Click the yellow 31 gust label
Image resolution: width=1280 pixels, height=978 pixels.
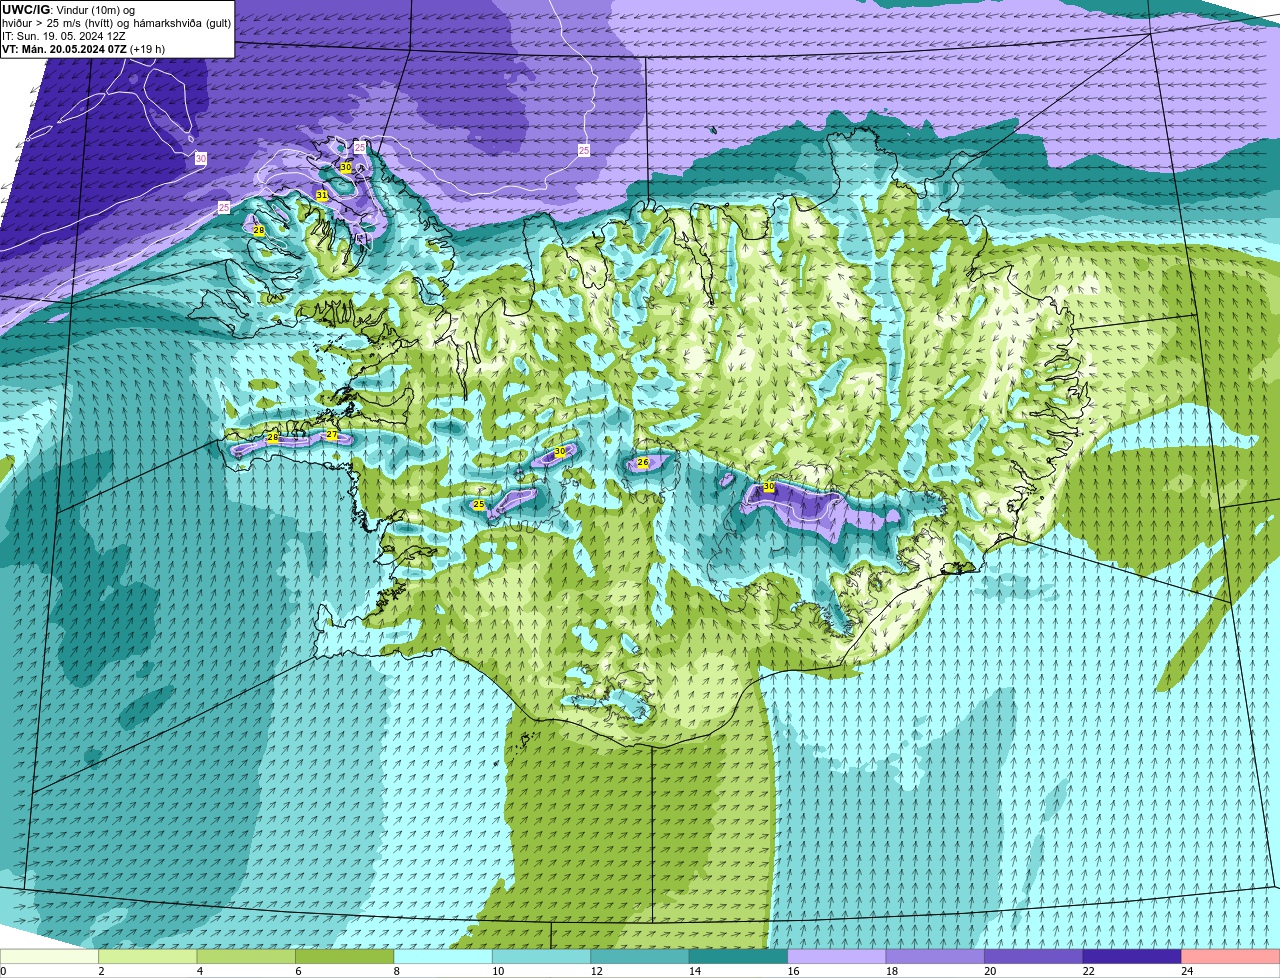click(x=322, y=195)
